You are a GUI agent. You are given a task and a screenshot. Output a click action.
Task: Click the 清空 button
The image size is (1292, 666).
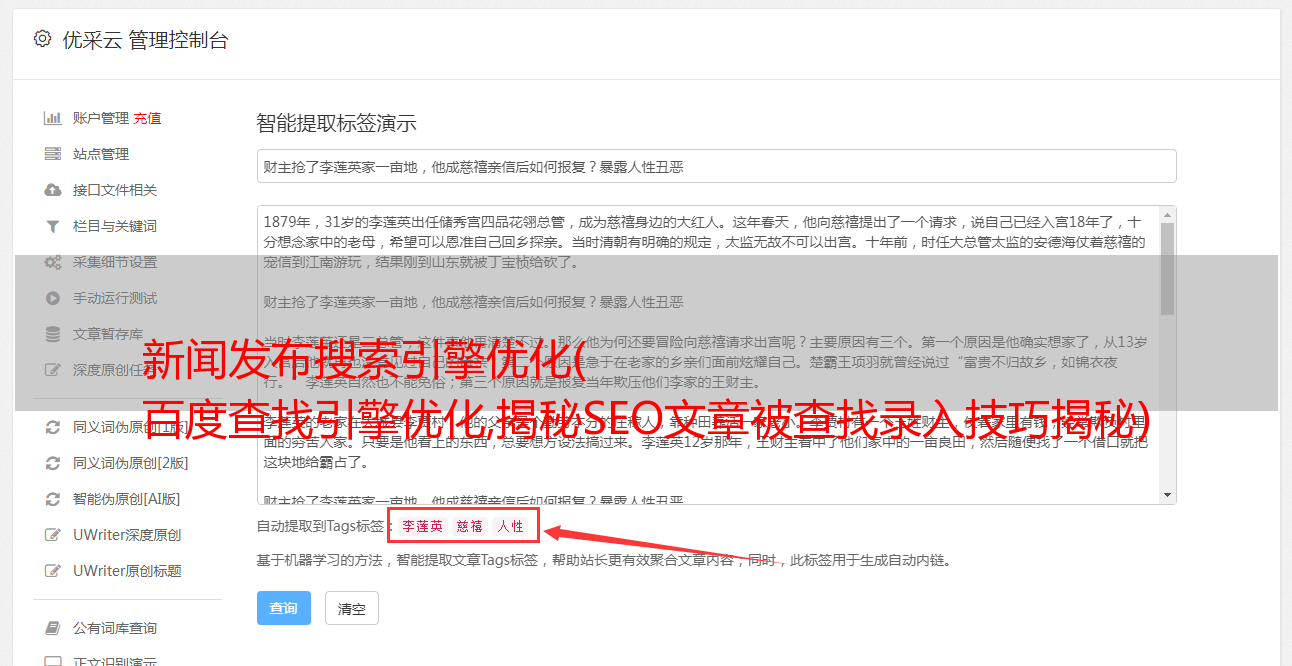pos(352,608)
